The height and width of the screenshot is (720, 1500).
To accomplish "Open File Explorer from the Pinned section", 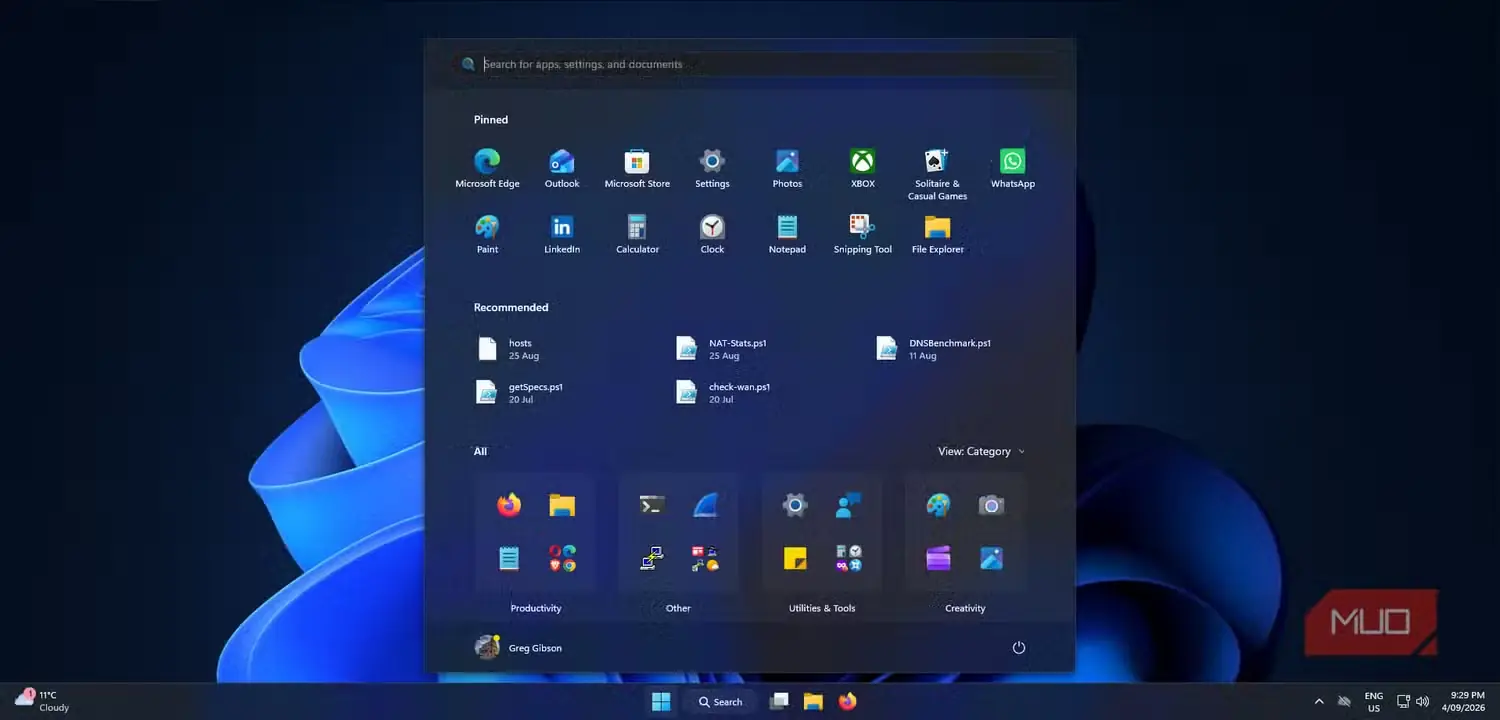I will click(x=937, y=234).
